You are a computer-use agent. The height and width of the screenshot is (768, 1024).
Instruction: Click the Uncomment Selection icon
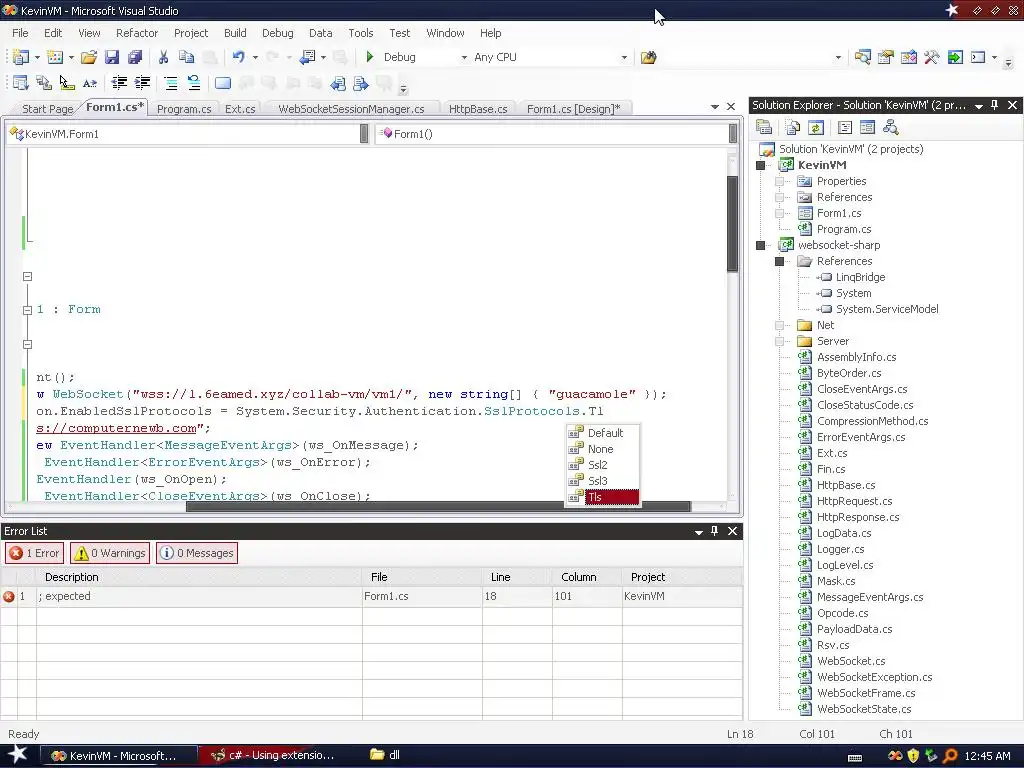pos(193,82)
